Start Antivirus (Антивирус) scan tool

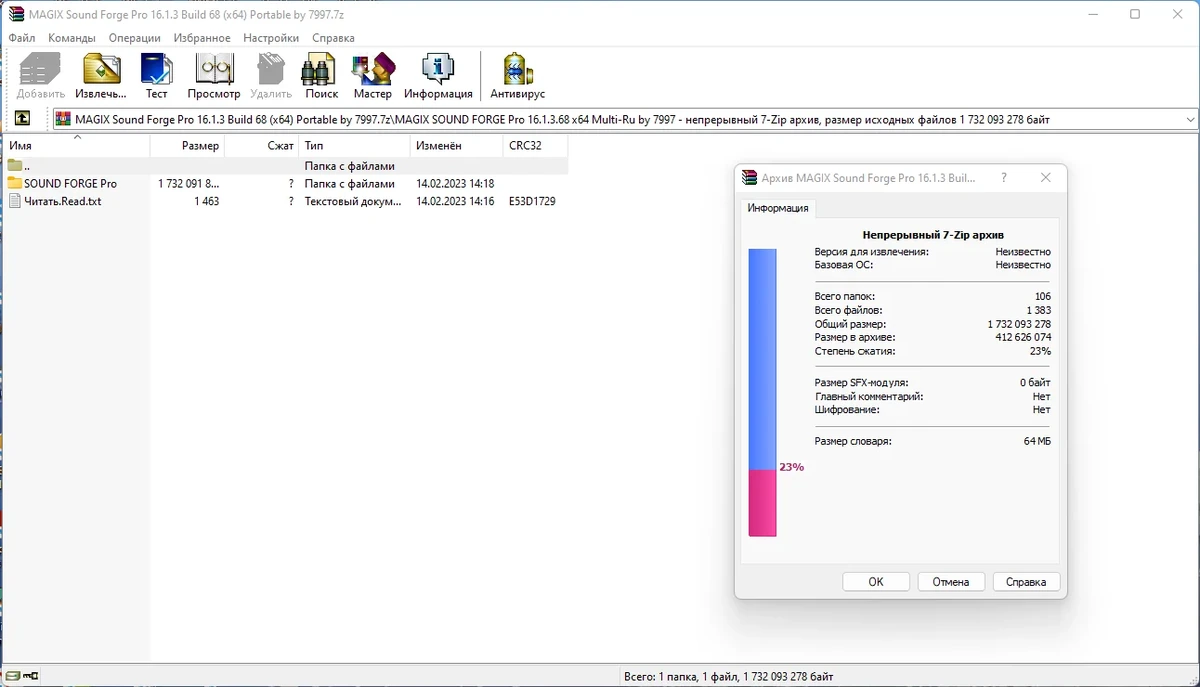(517, 70)
